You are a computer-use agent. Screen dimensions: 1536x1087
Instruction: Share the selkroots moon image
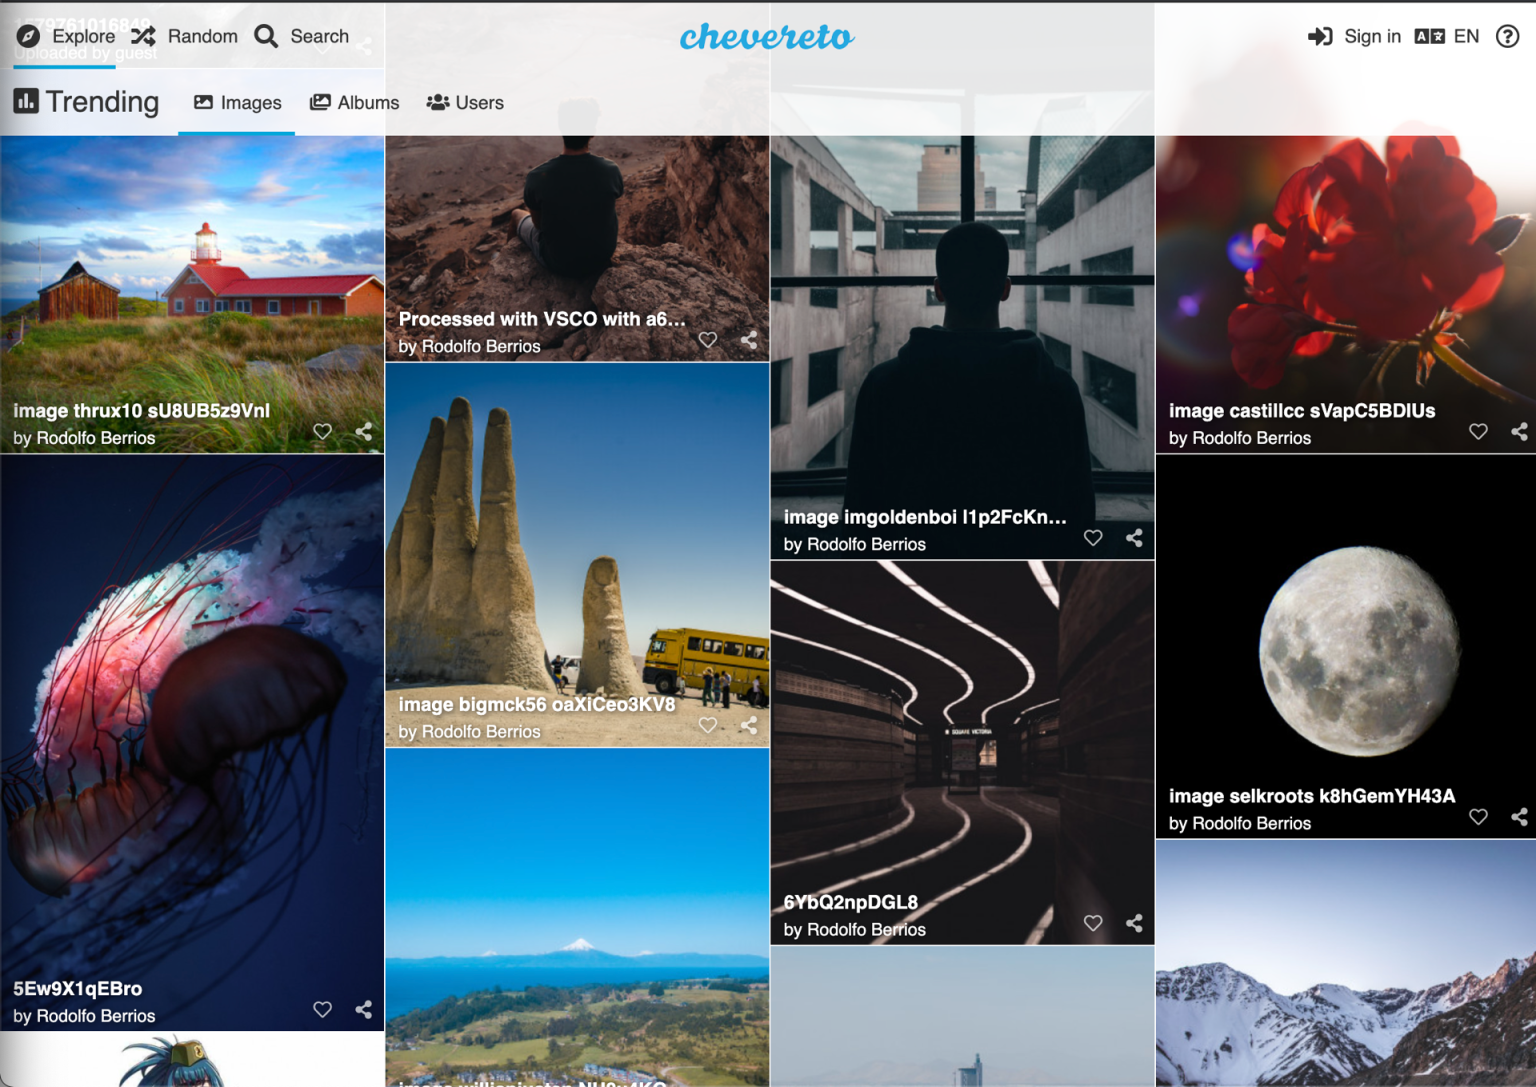(x=1521, y=817)
